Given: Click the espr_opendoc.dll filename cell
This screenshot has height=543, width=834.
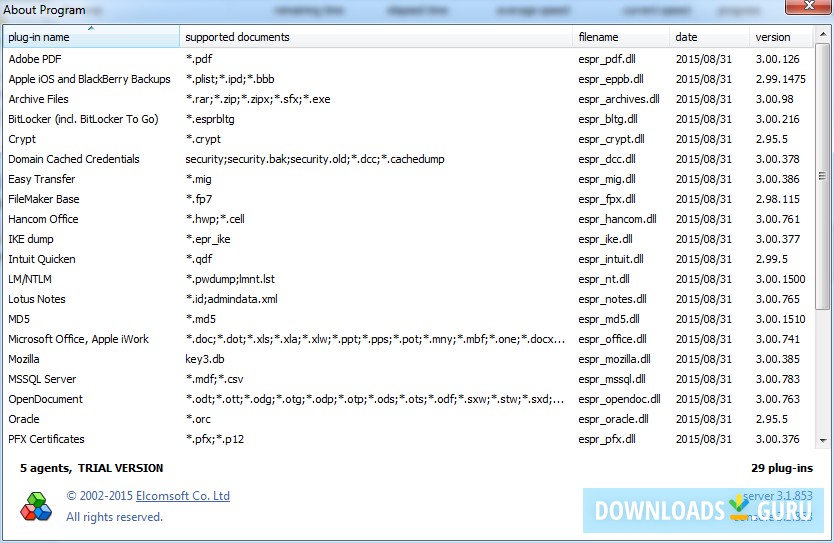Looking at the screenshot, I should (x=619, y=399).
